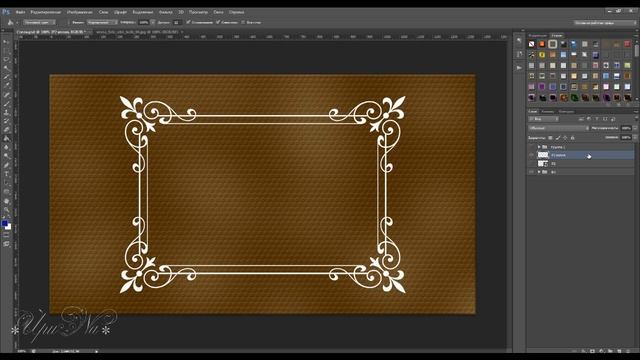Viewport: 640px width, 360px height.
Task: Select the Magic Wand tool
Action: coord(6,69)
